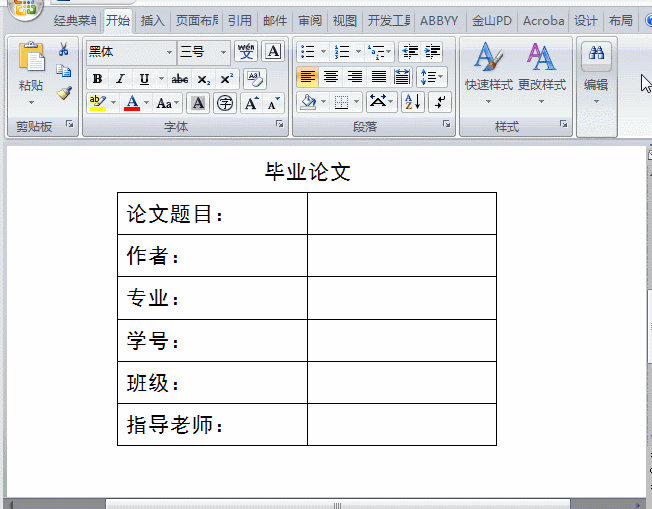This screenshot has width=652, height=509.
Task: Toggle subscript formatting
Action: 203,79
